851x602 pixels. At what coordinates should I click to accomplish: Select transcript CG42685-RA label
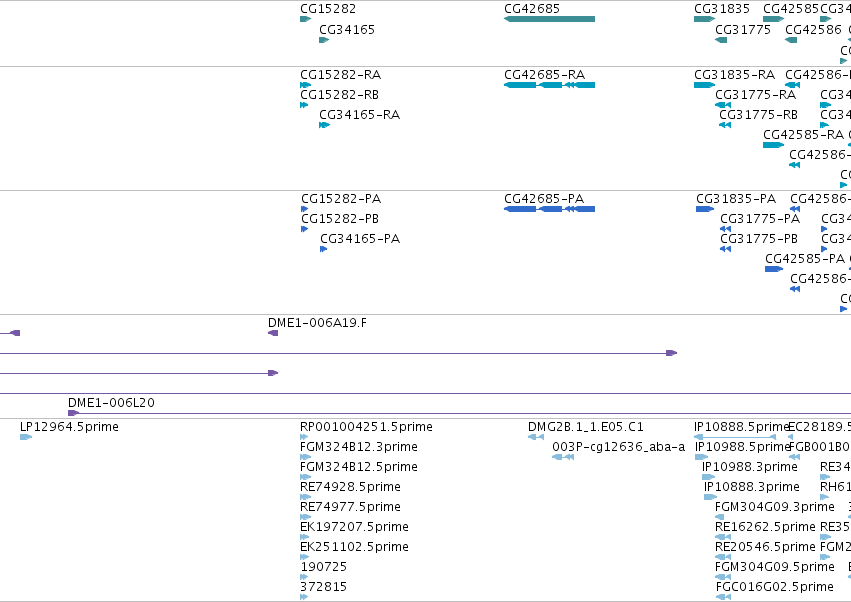pos(545,74)
